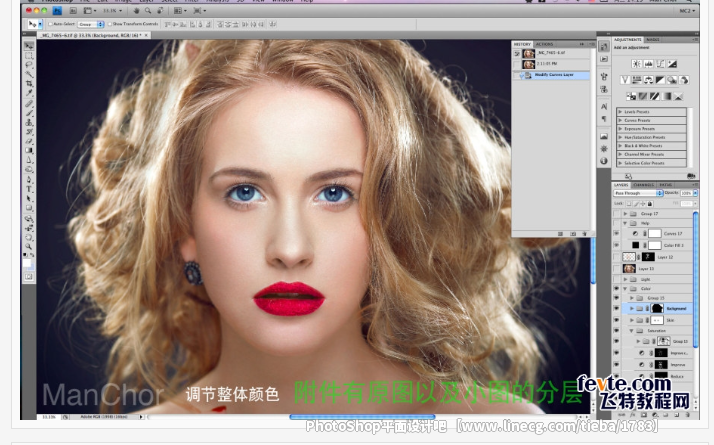Select the Crop tool
This screenshot has width=714, height=445.
coord(29,84)
